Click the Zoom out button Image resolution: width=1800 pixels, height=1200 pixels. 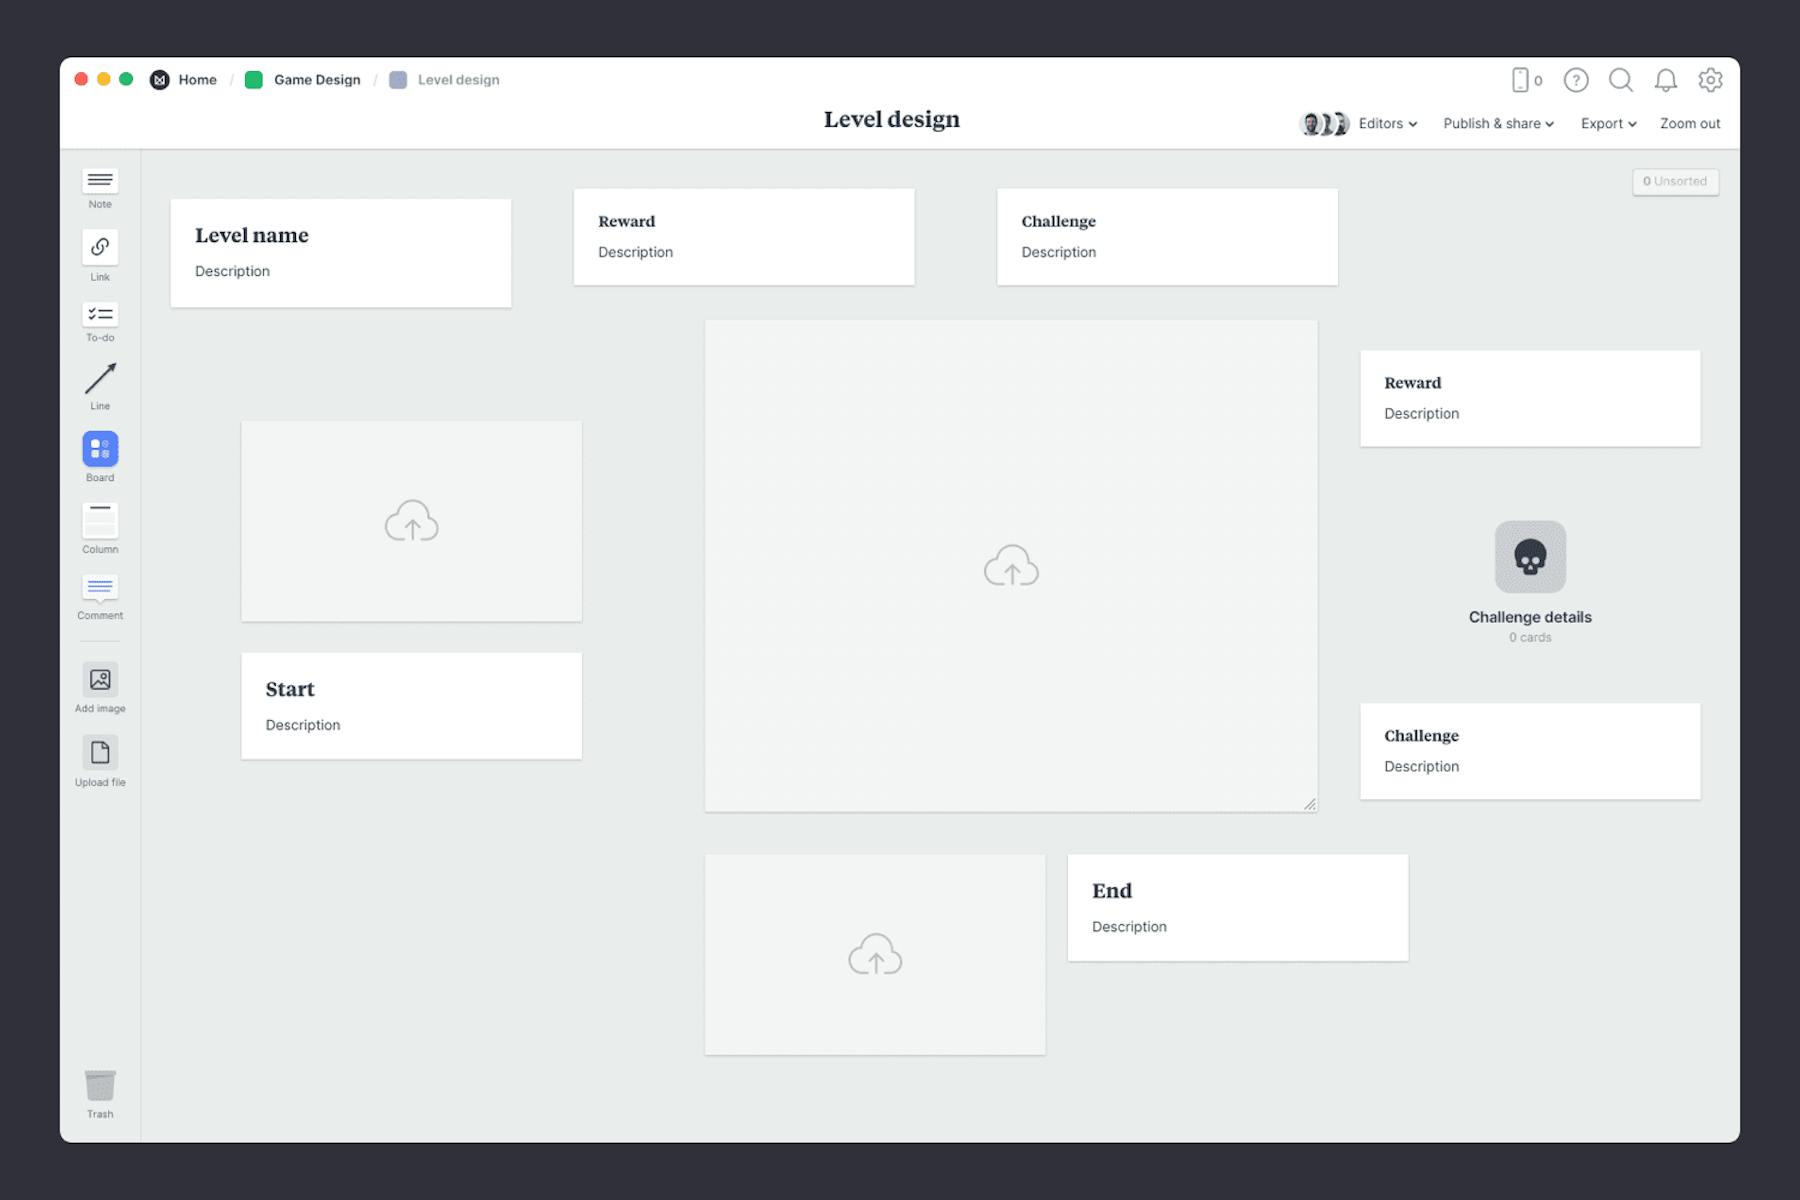pos(1689,123)
